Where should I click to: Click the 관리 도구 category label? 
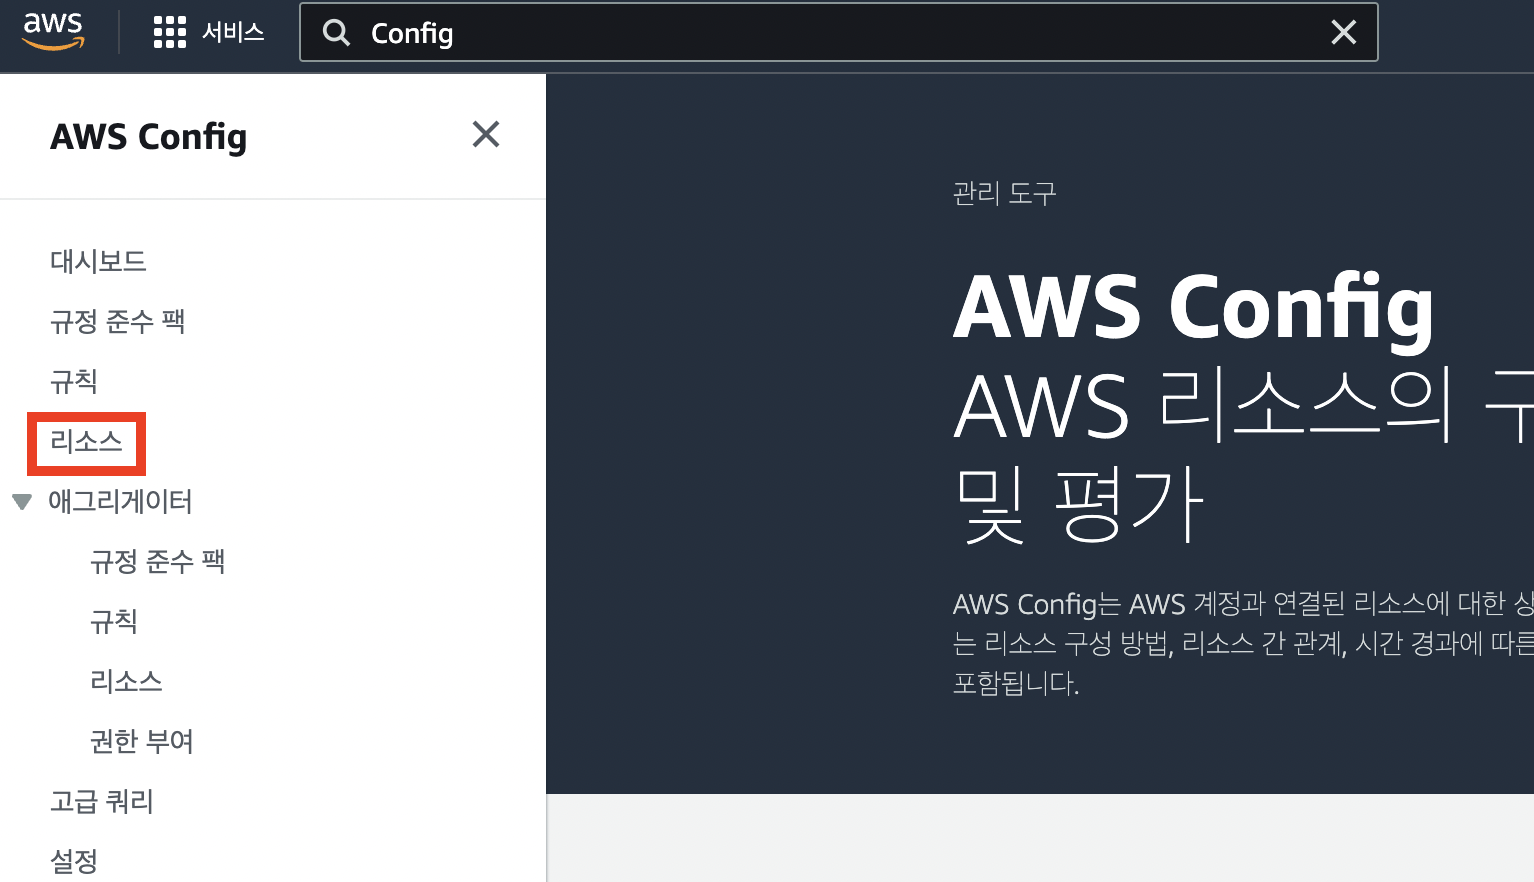(x=1004, y=192)
